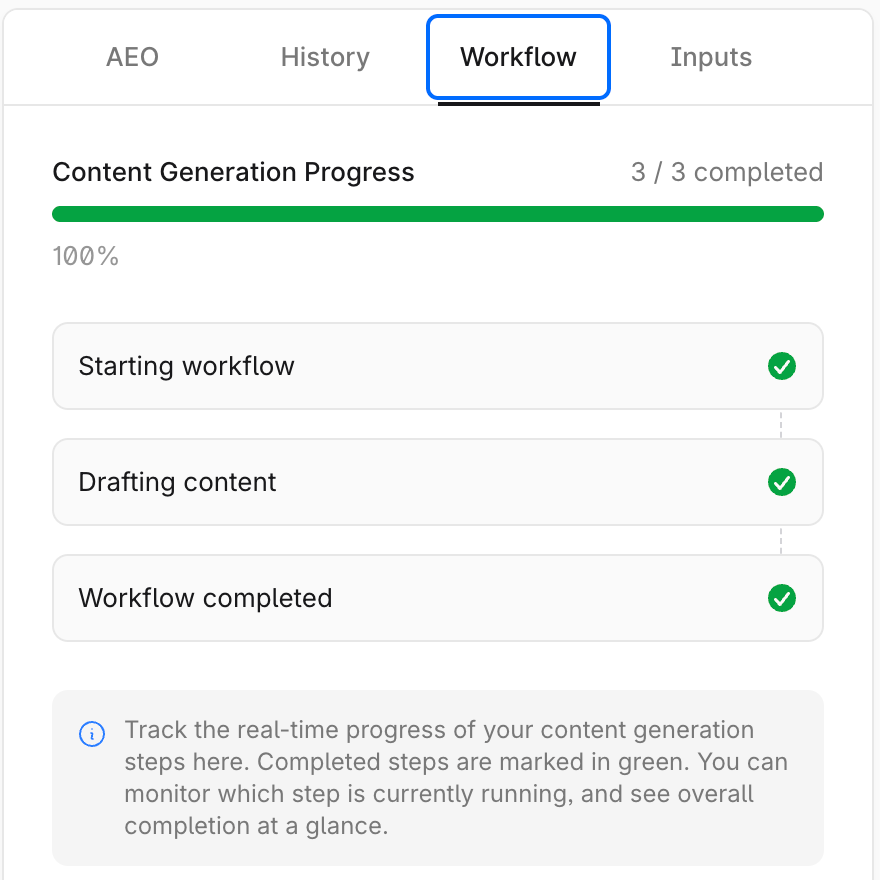Click the 3 / 3 completed counter

click(726, 172)
